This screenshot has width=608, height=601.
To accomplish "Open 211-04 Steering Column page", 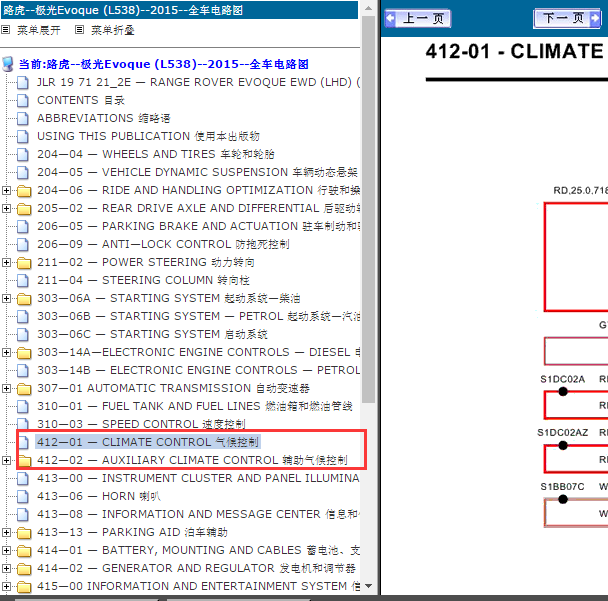I will coord(143,280).
